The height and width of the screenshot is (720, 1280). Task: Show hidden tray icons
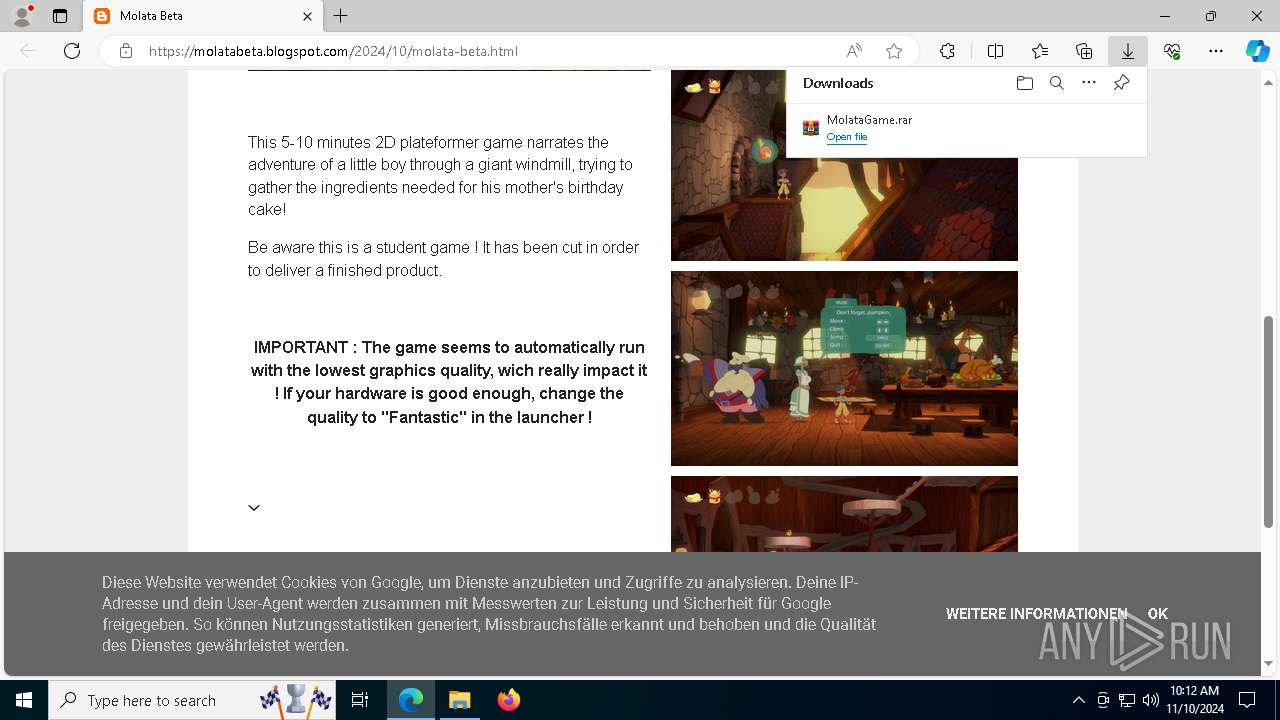1078,700
